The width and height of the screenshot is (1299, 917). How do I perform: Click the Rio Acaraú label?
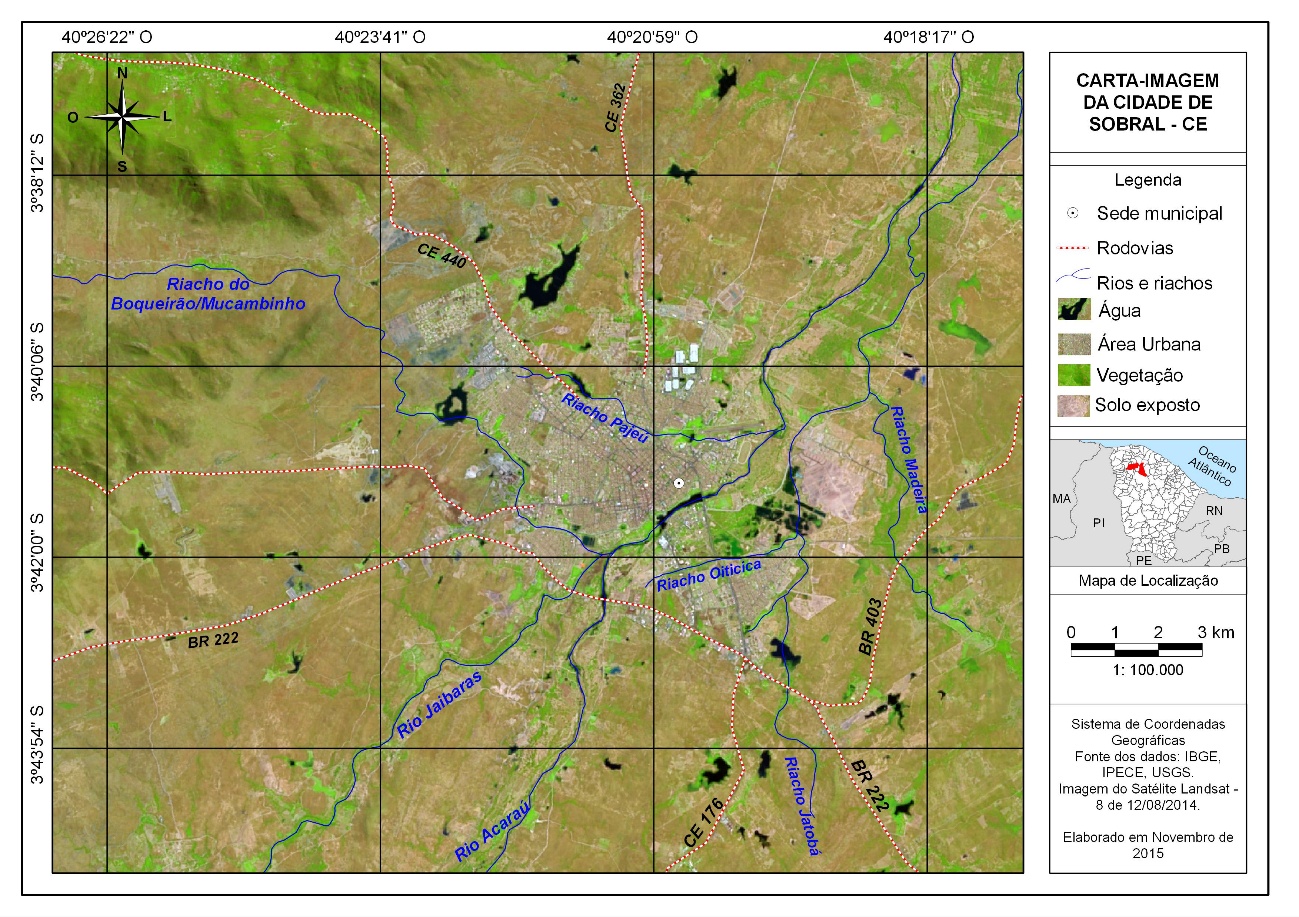point(491,831)
